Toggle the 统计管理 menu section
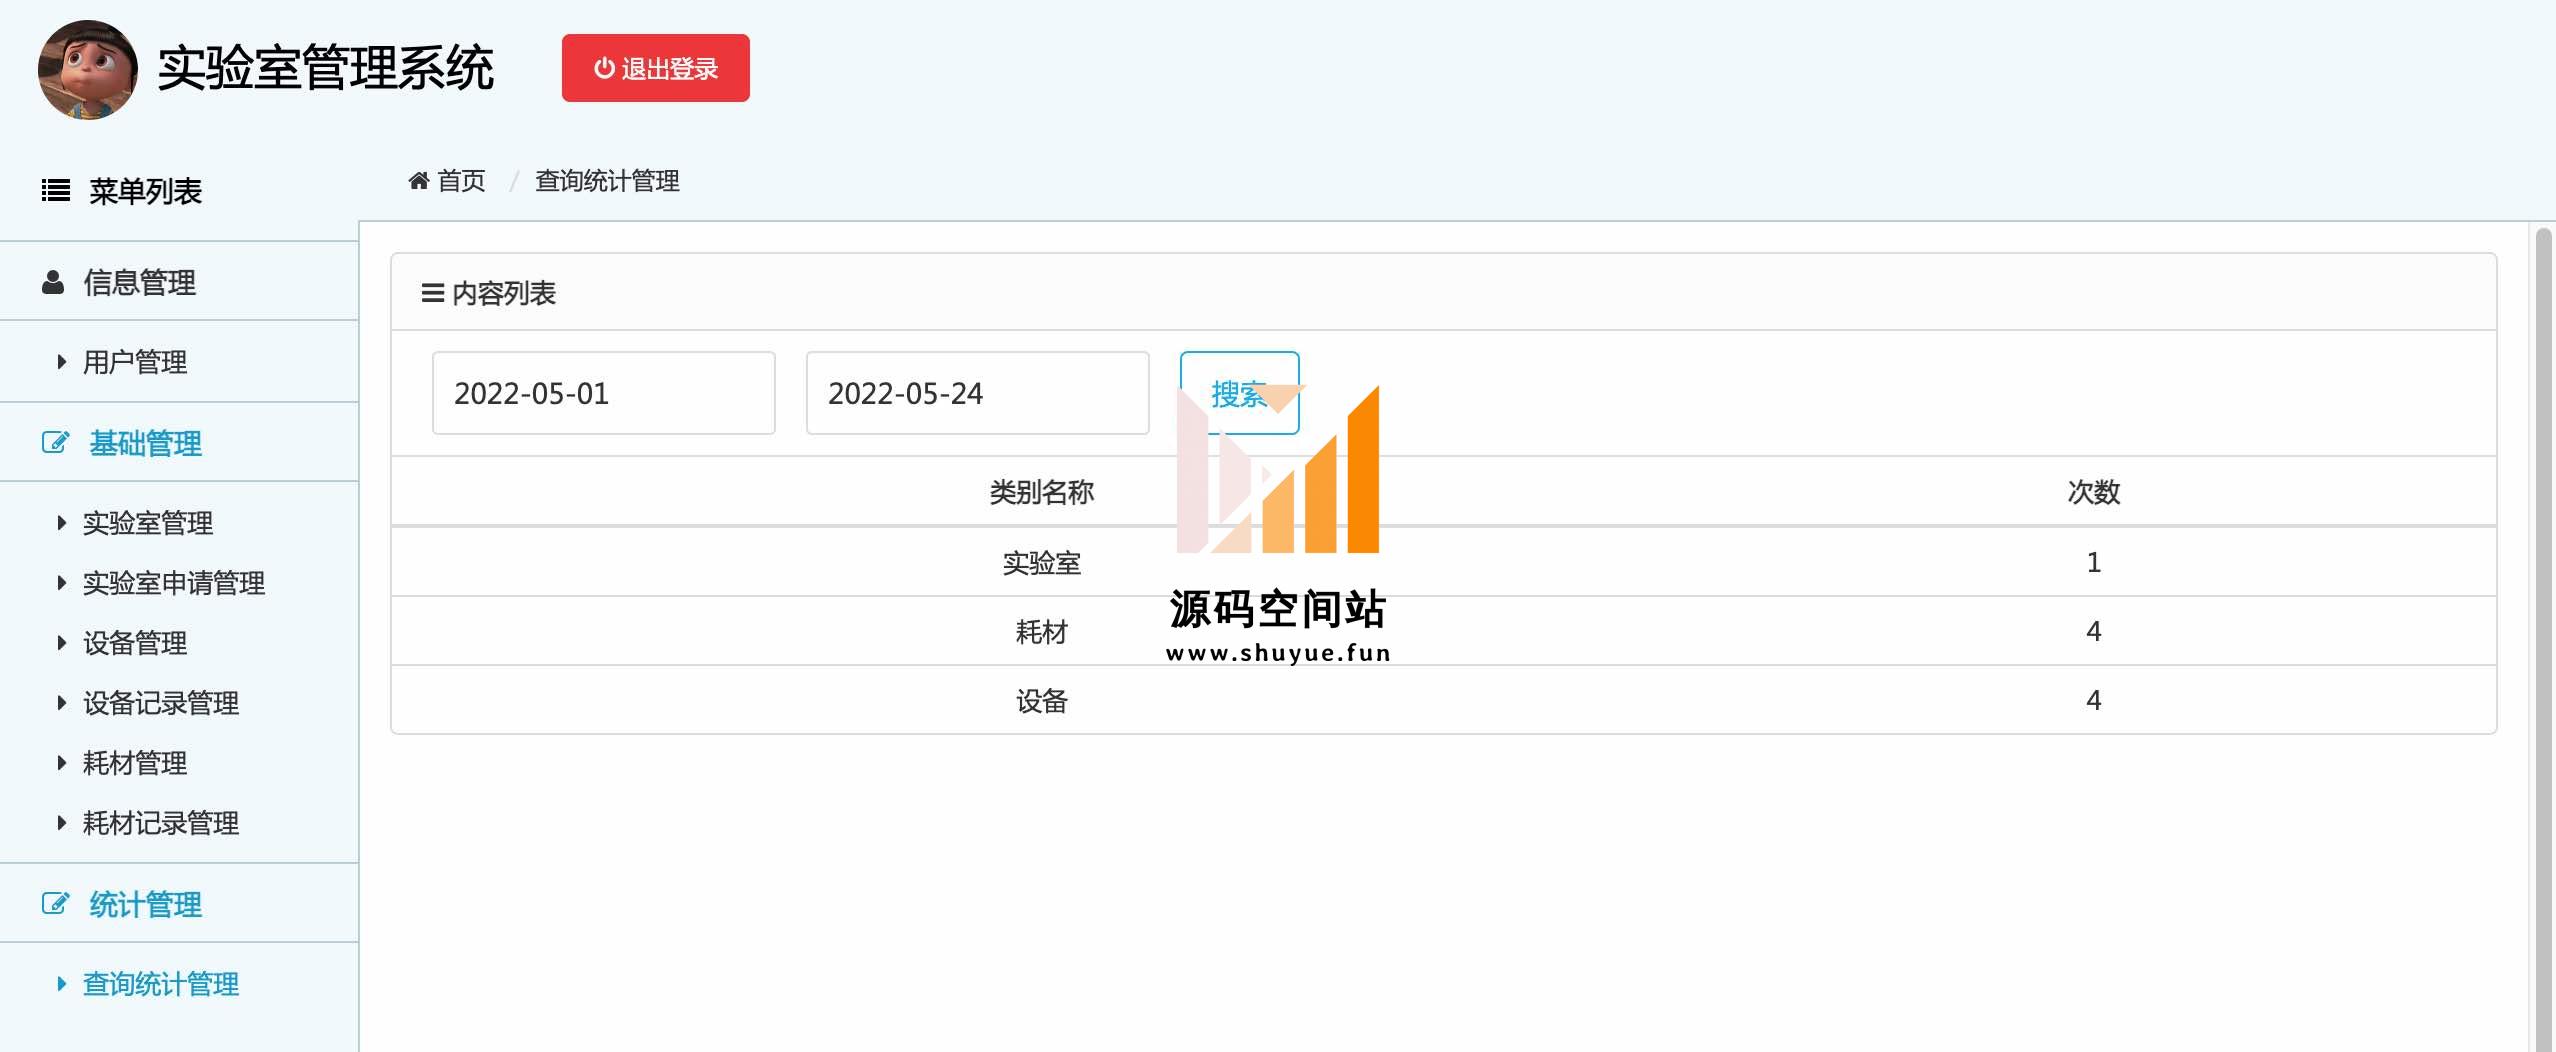This screenshot has height=1052, width=2556. pos(179,903)
